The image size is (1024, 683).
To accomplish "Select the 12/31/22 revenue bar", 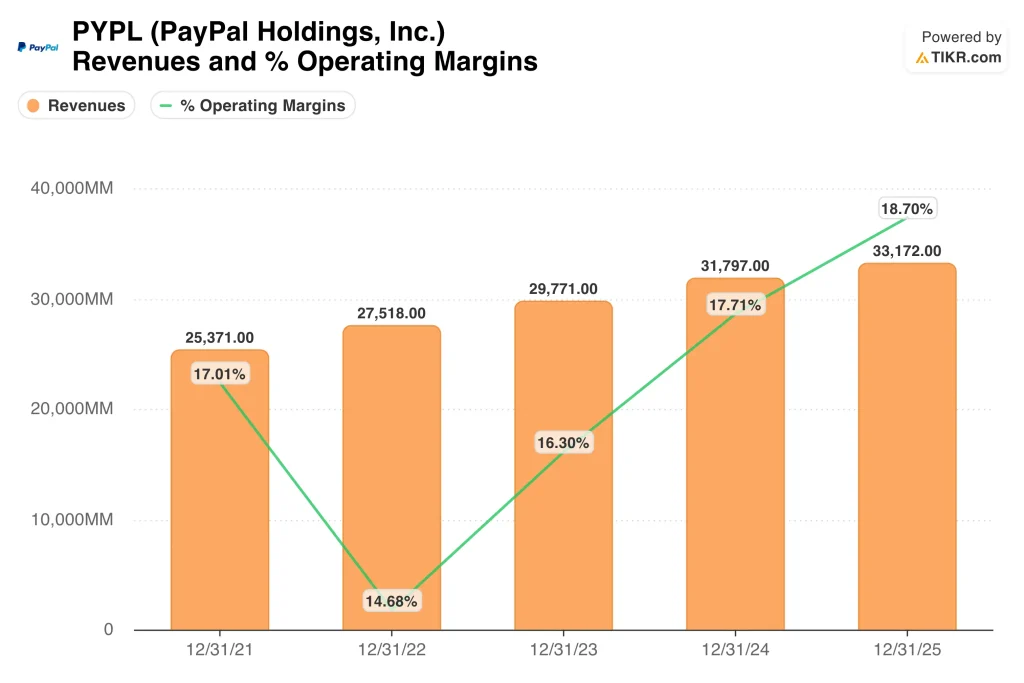I will coord(392,478).
